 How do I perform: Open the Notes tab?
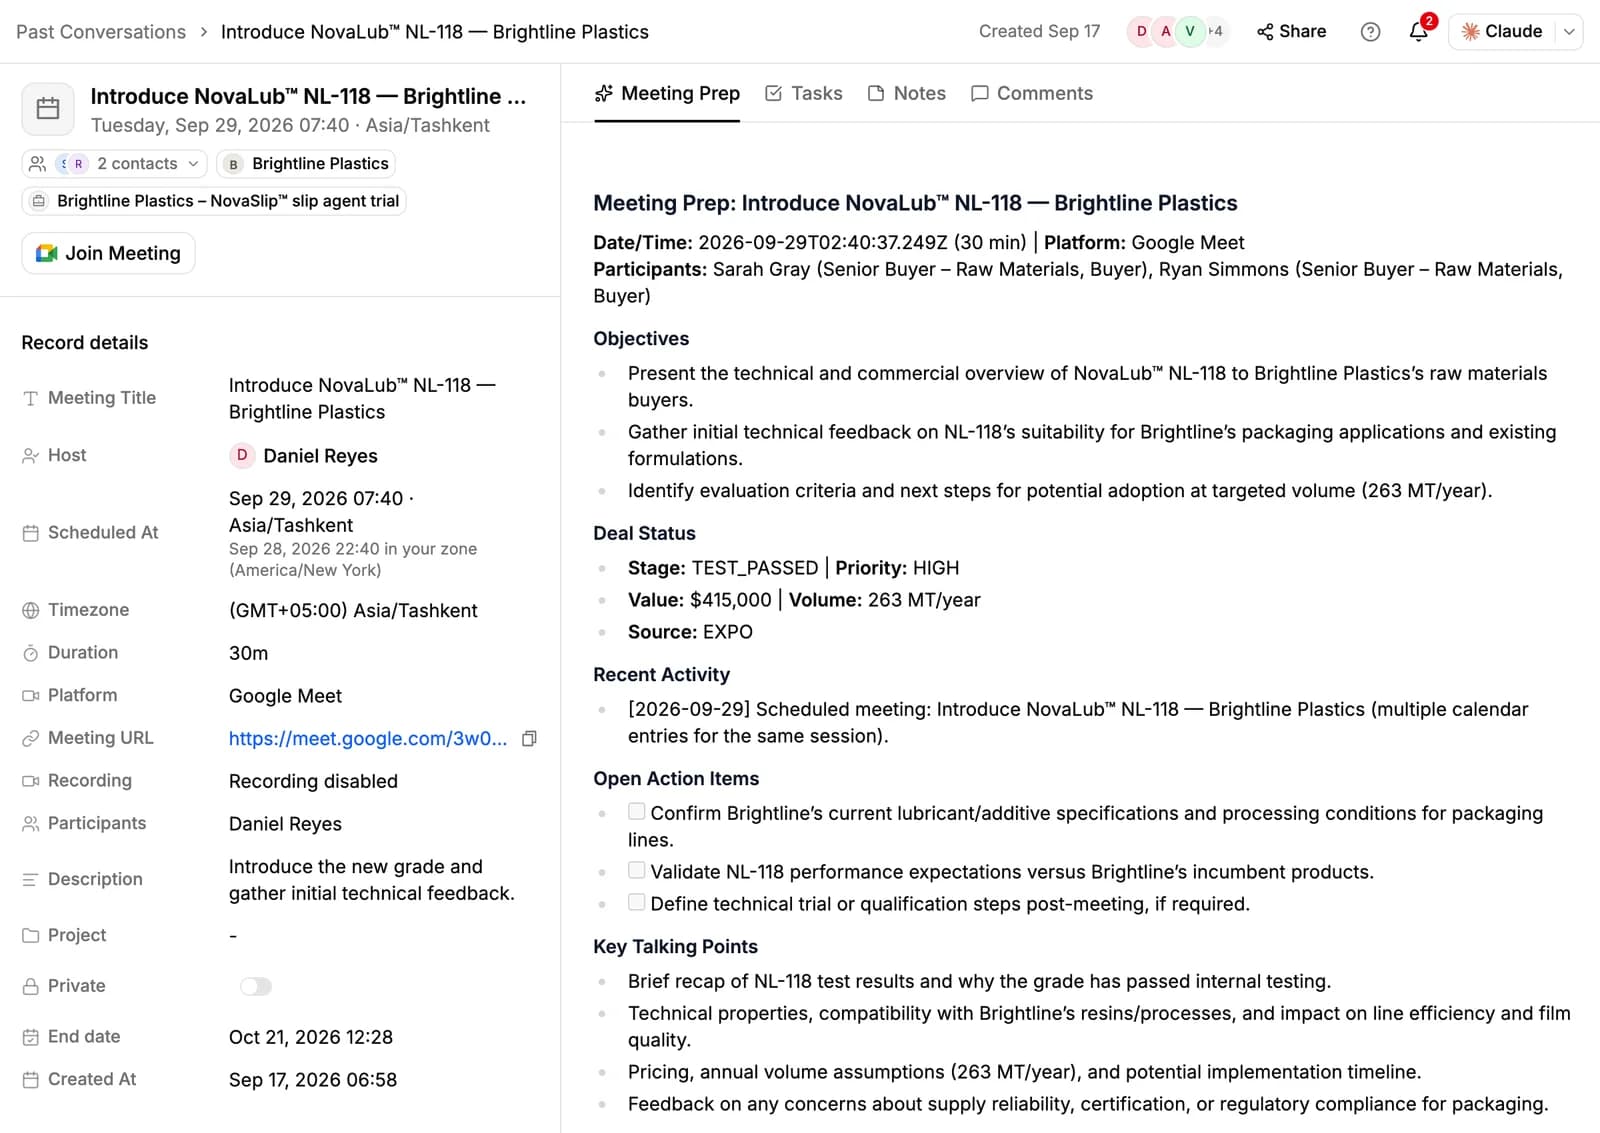pos(907,93)
